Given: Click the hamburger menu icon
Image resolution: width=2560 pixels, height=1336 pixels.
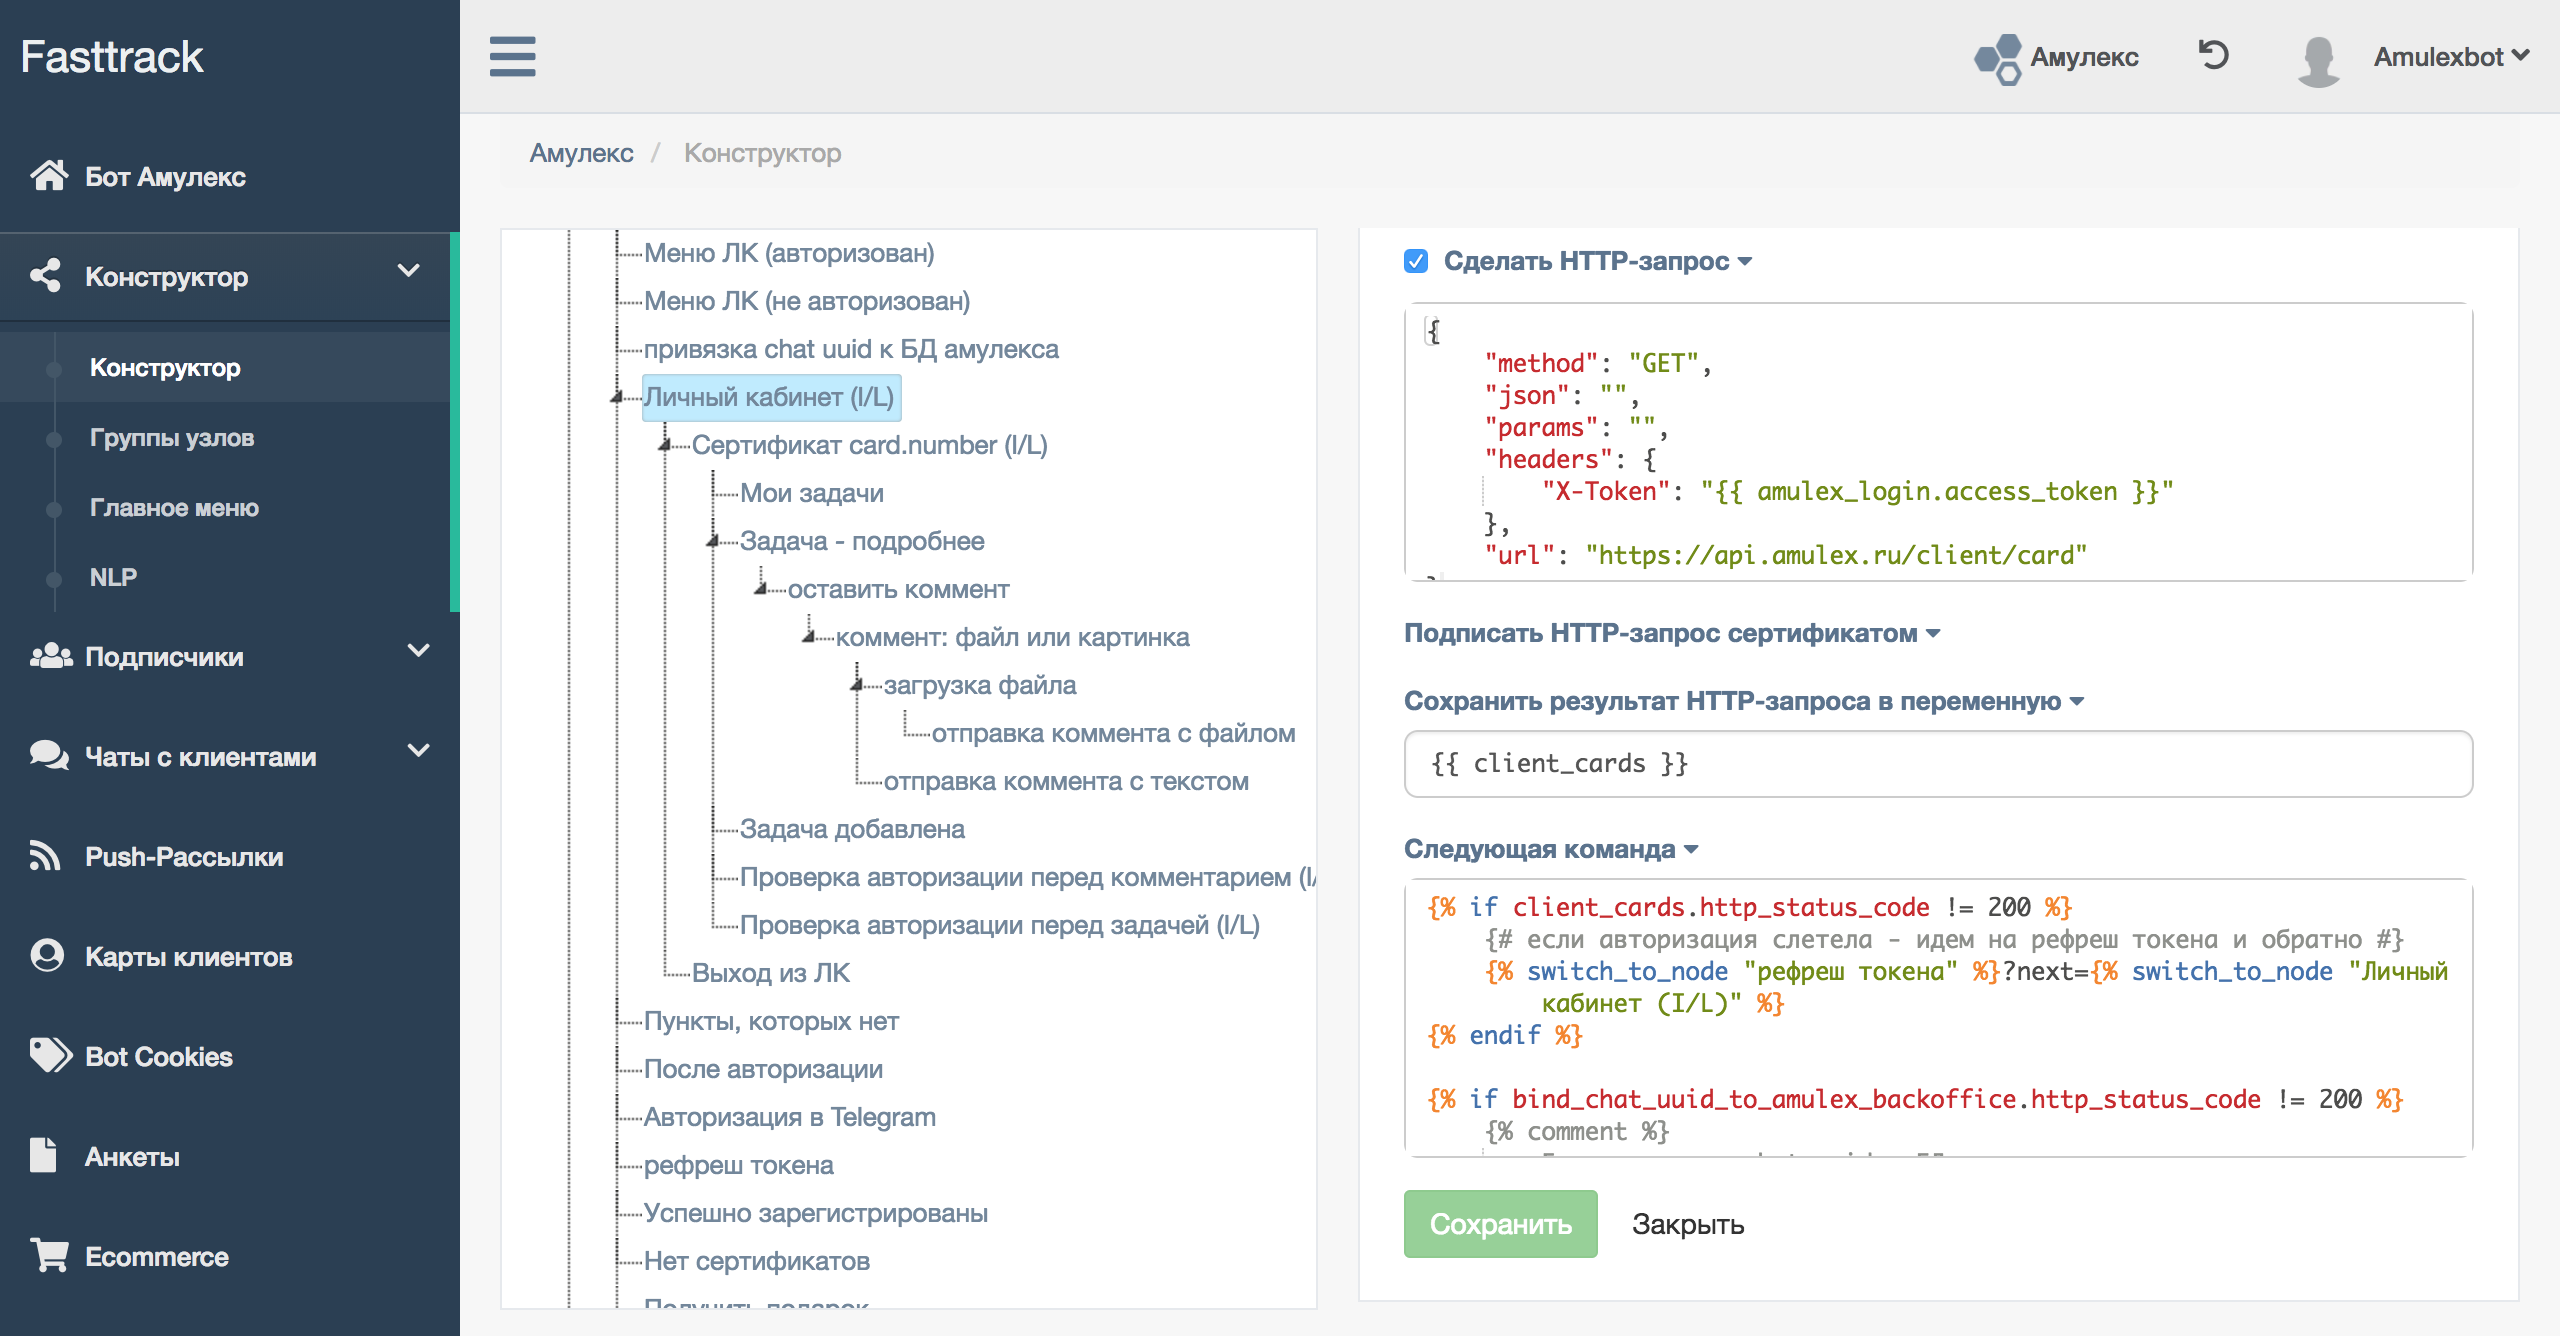Looking at the screenshot, I should click(x=512, y=56).
